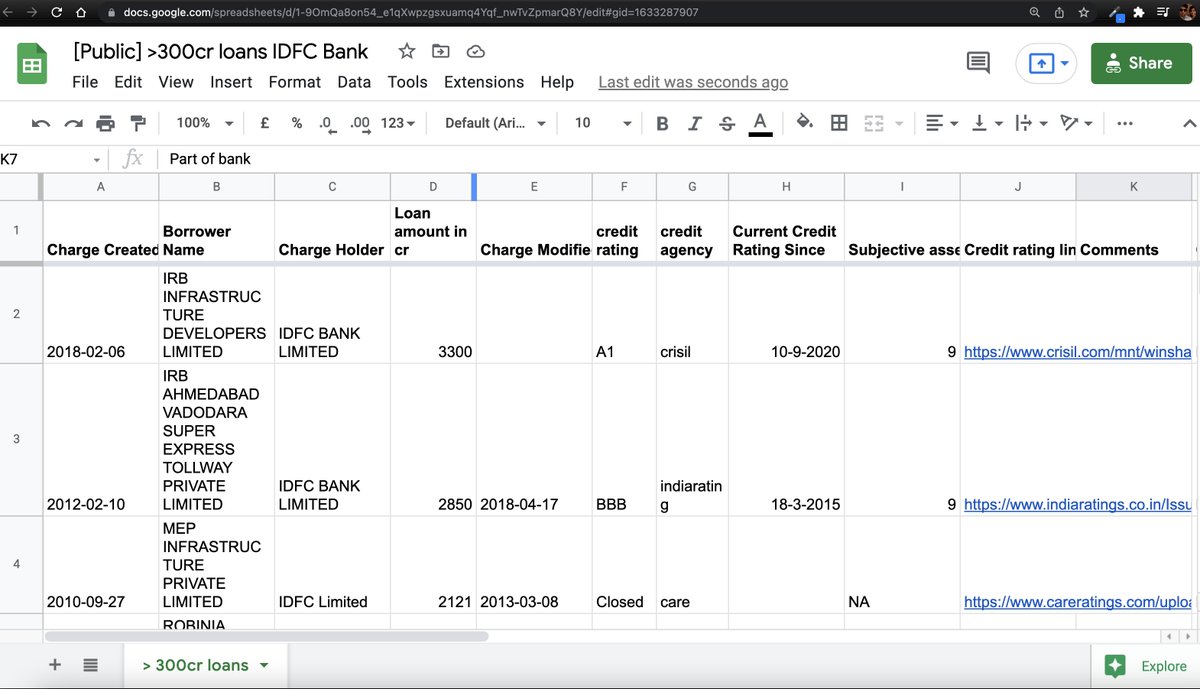Go to Sheets home via logo
The width and height of the screenshot is (1200, 689).
point(32,65)
